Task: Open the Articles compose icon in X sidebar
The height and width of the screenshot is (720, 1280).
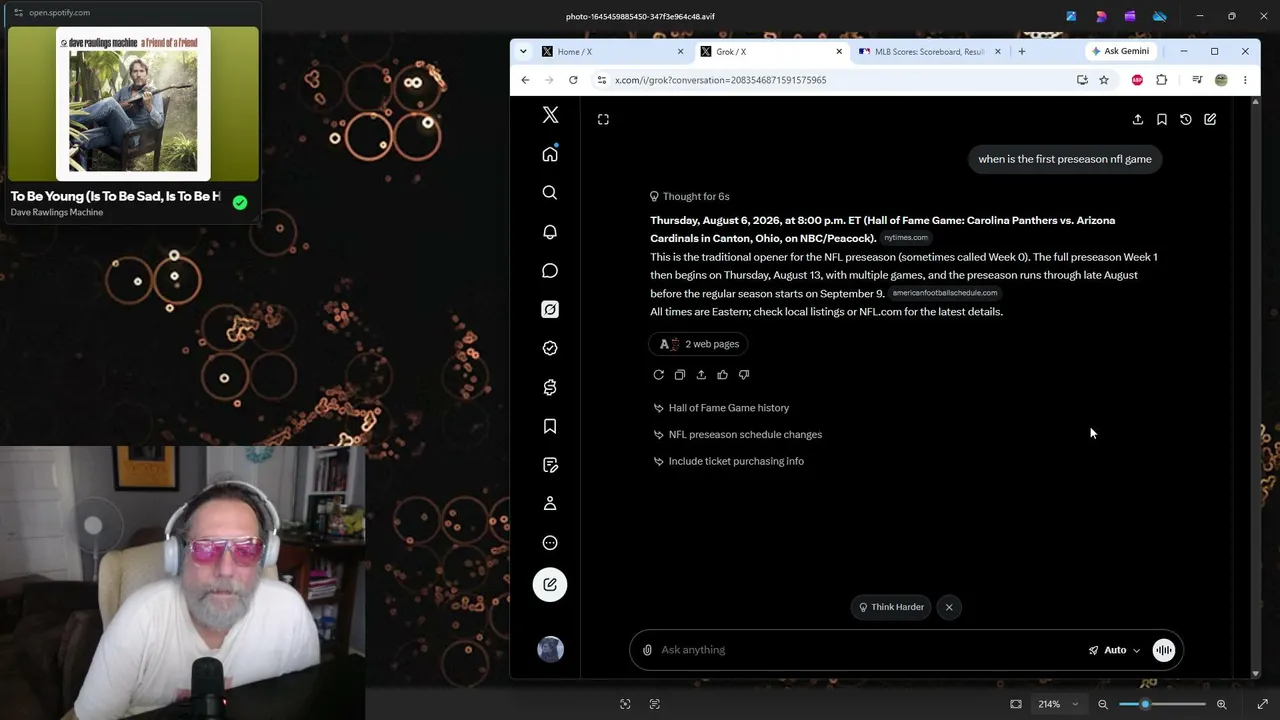Action: [x=550, y=465]
